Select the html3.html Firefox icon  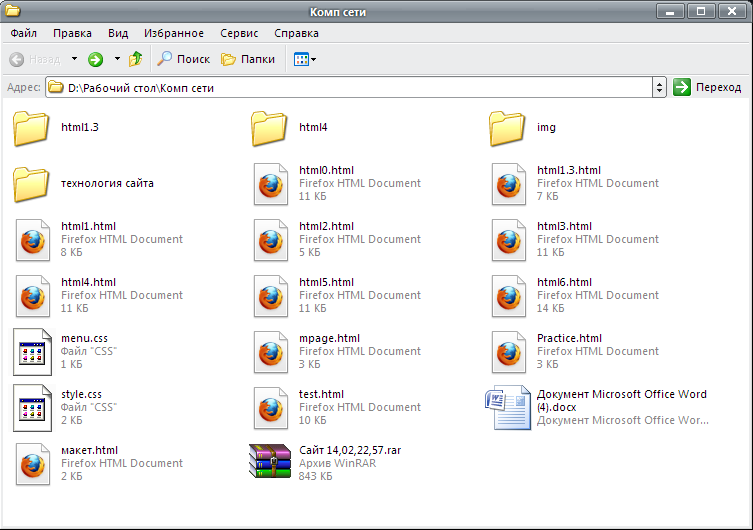click(x=509, y=241)
